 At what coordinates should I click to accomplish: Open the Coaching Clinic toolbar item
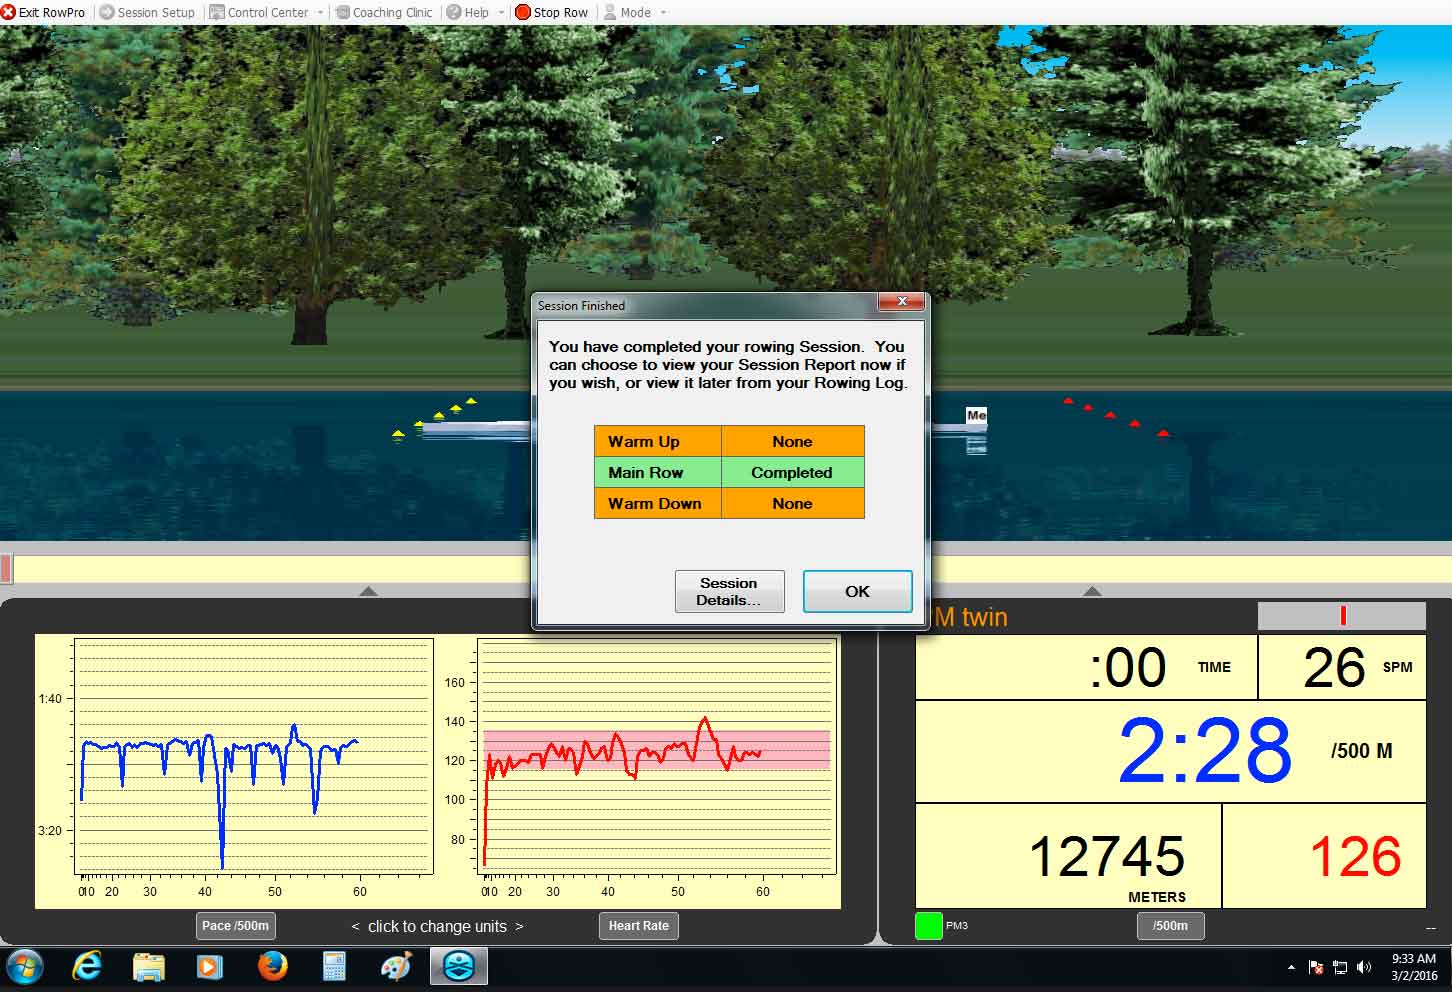[x=383, y=12]
